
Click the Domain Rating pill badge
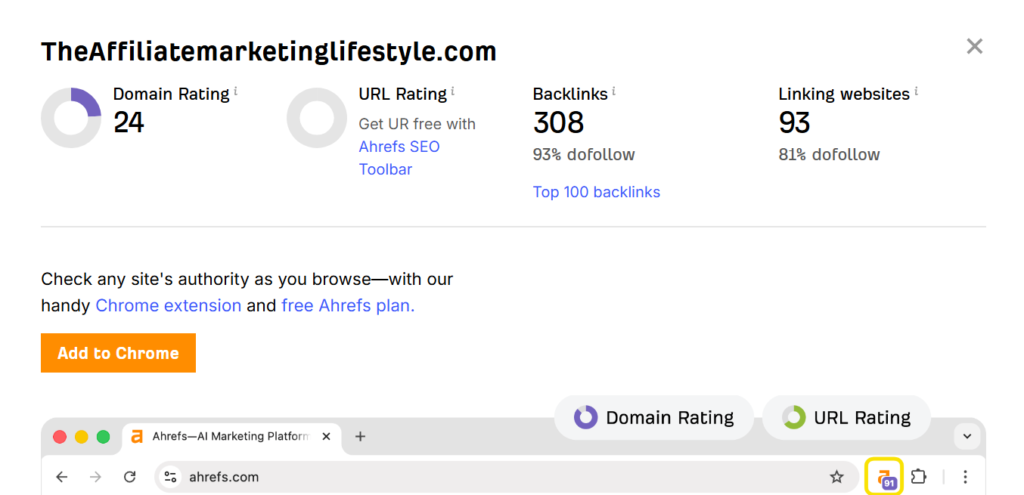[x=654, y=417]
